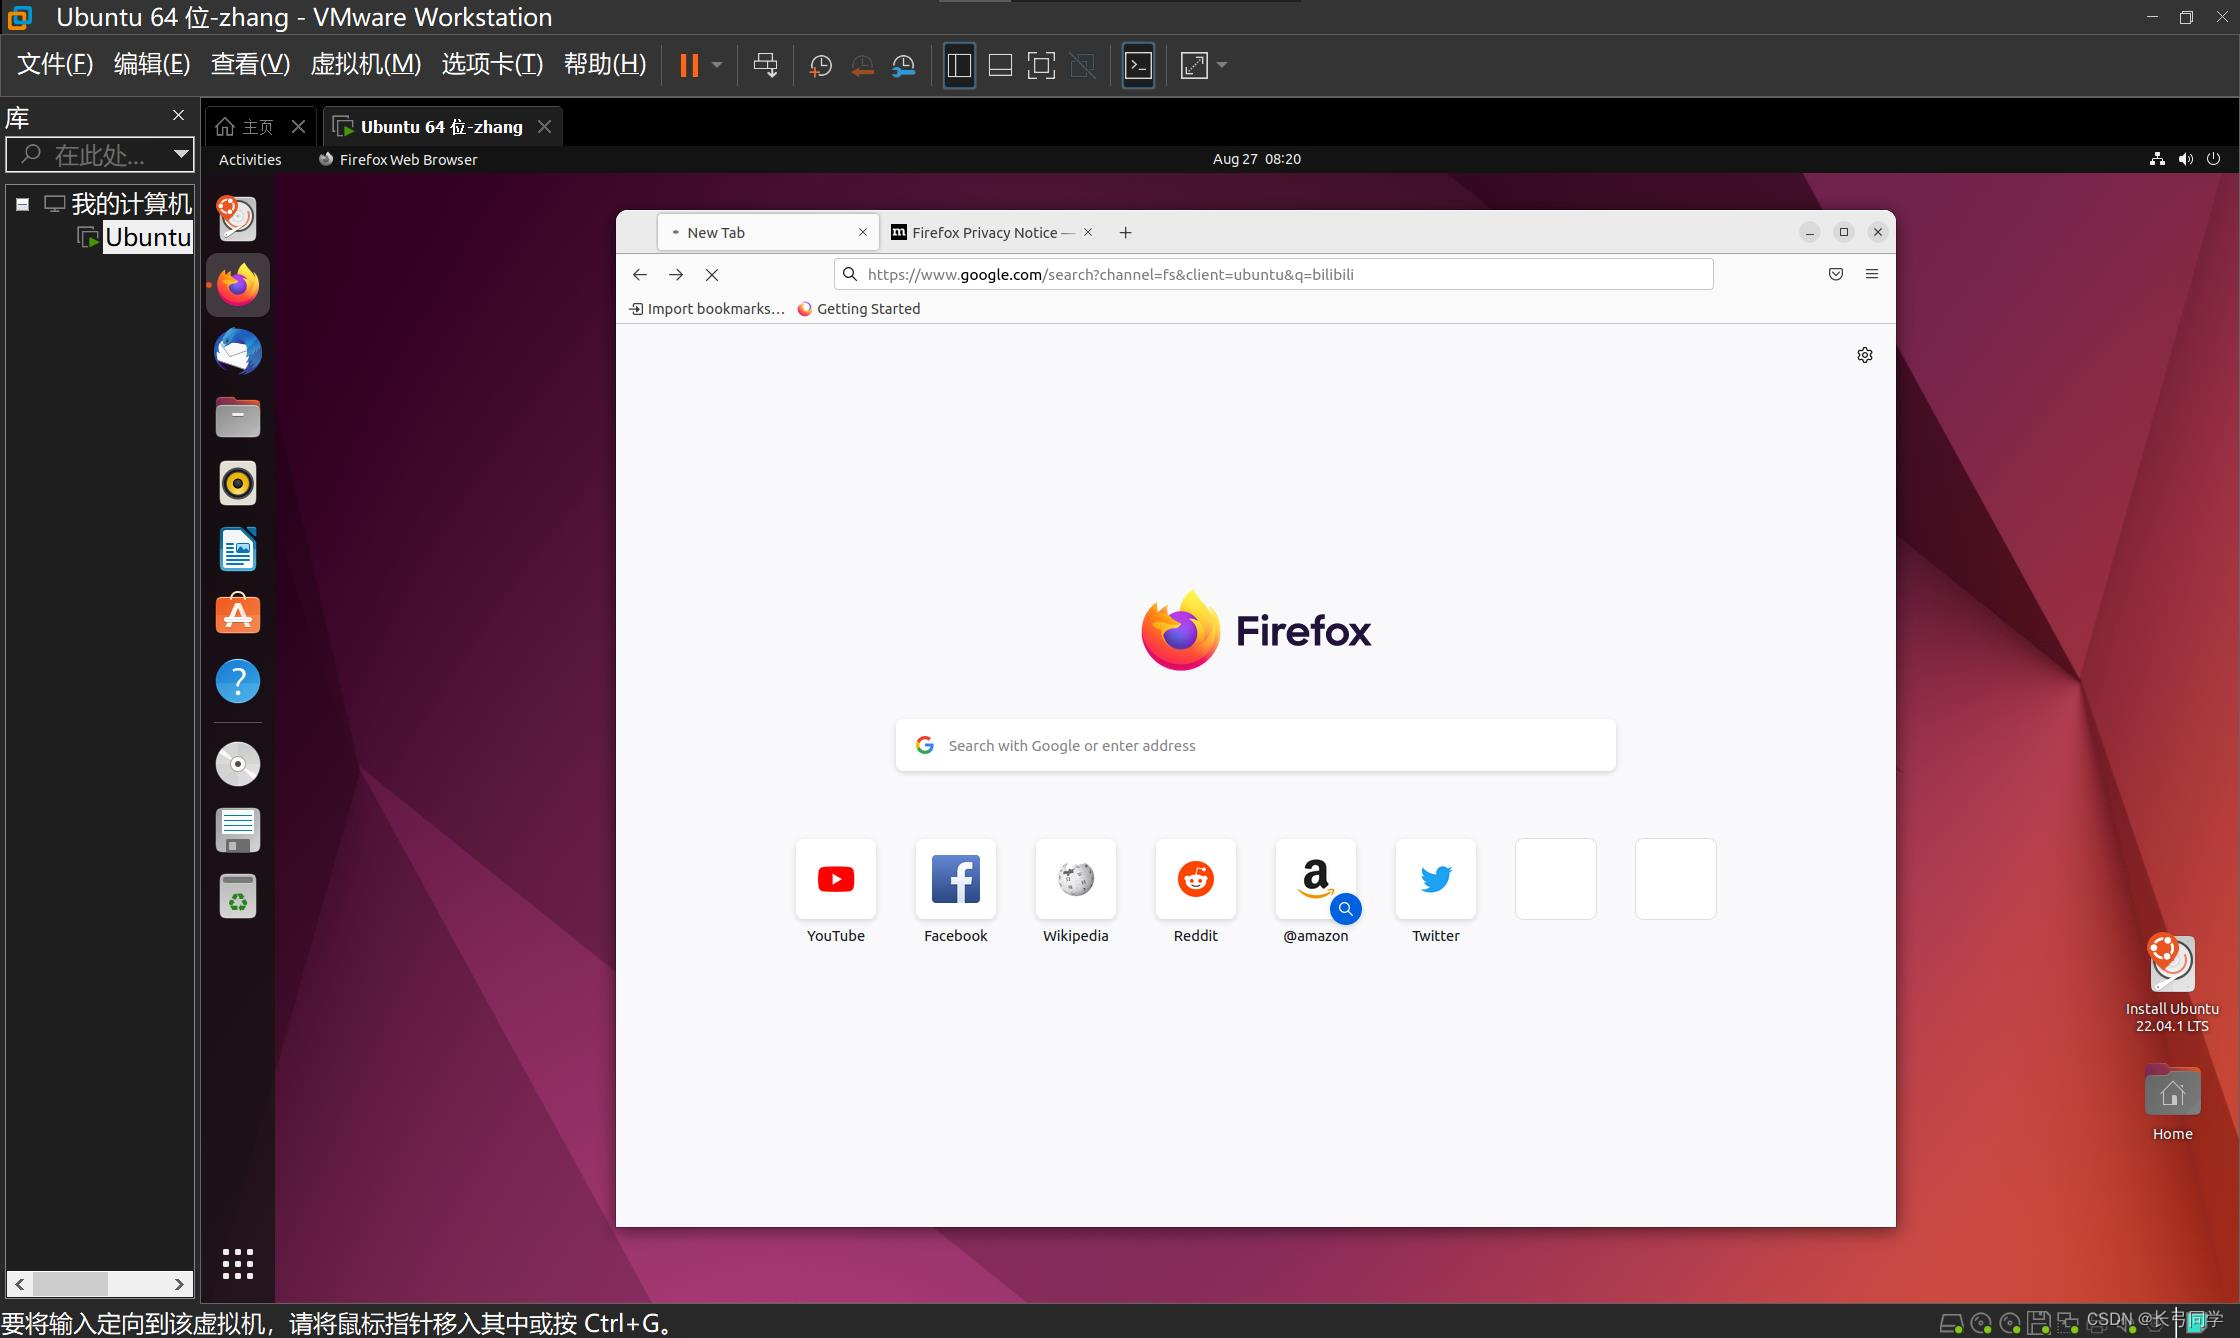Click VMware snapshot take icon
2240x1338 pixels.
820,66
